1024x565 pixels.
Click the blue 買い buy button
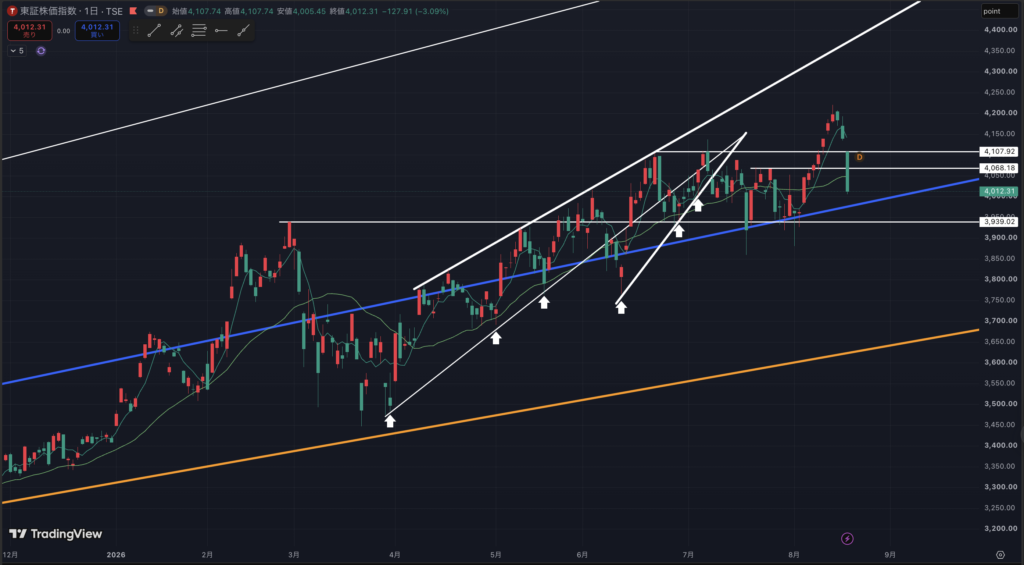coord(97,31)
